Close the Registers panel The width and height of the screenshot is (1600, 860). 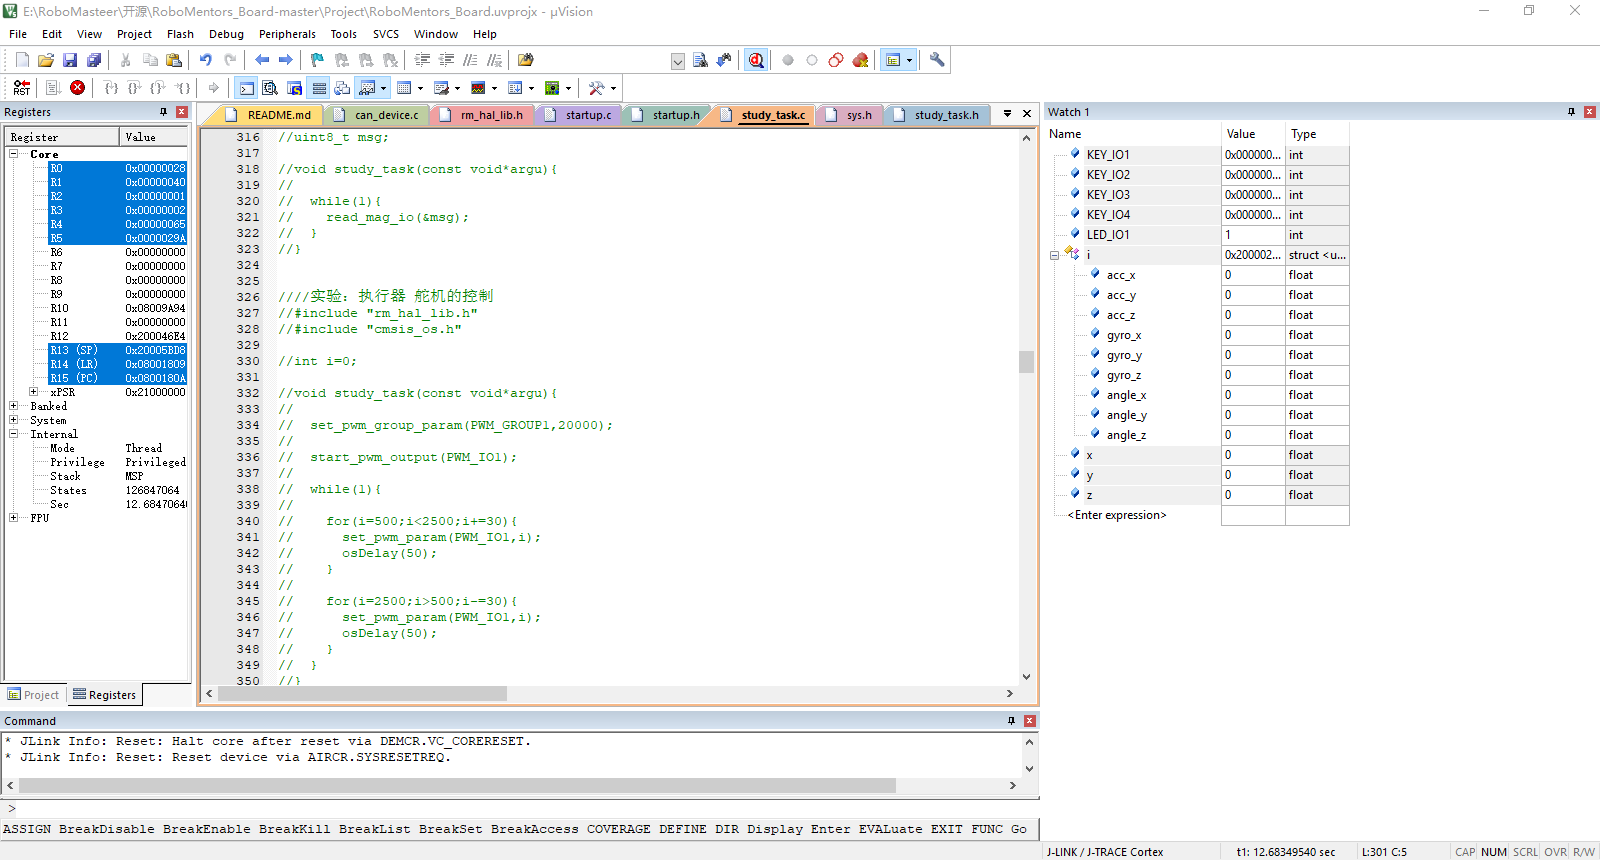pos(182,112)
